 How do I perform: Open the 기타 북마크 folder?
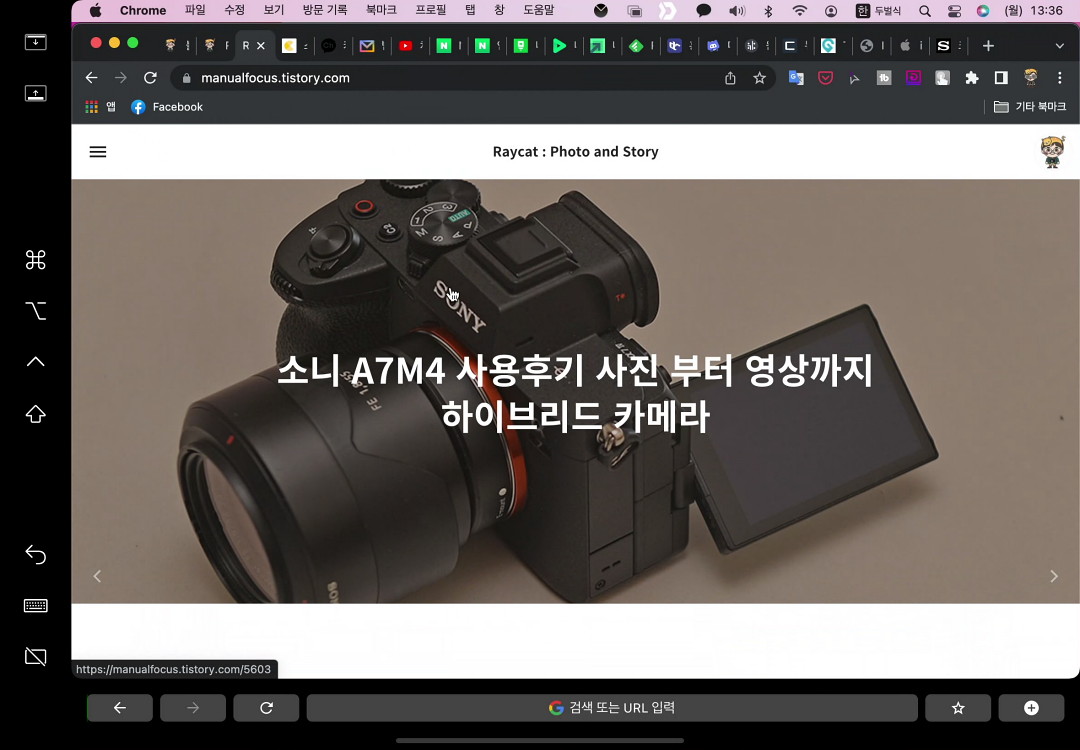(1030, 107)
